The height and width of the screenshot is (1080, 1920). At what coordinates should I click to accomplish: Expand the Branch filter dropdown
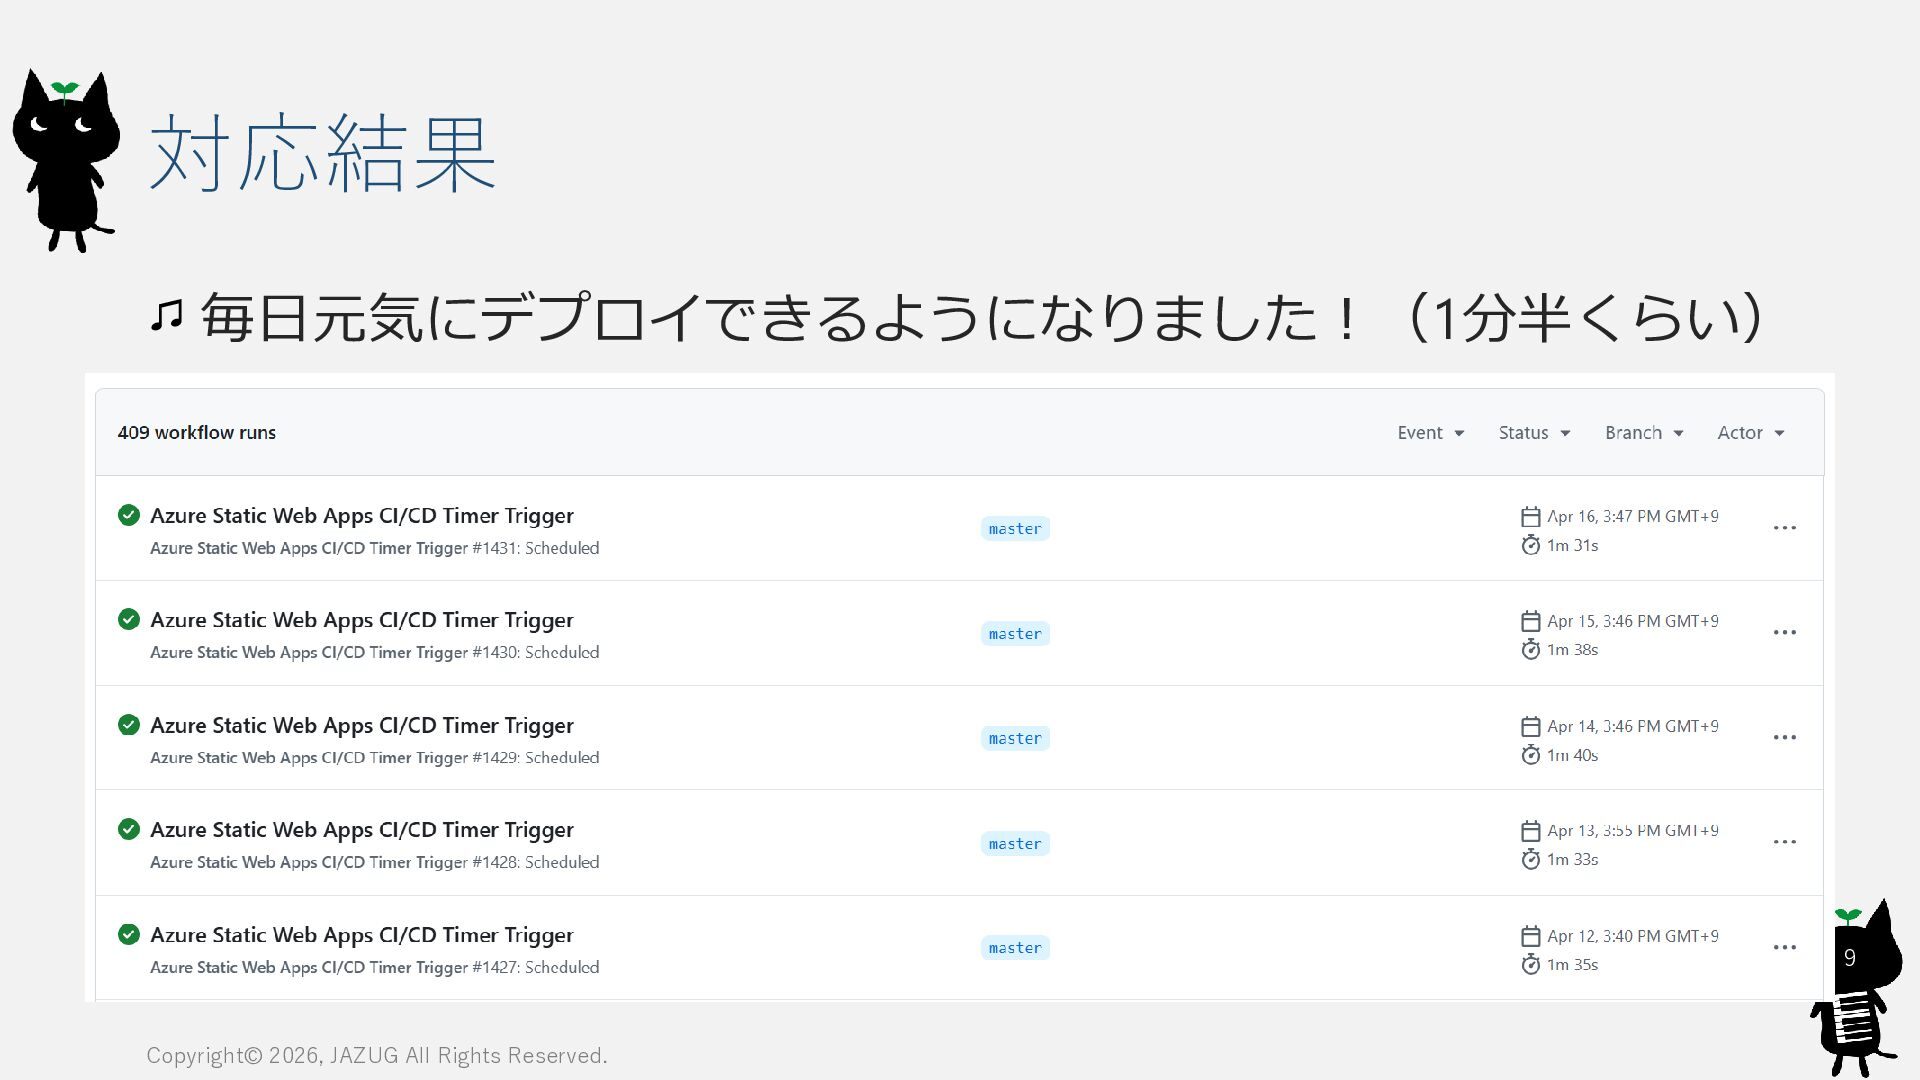click(x=1643, y=433)
